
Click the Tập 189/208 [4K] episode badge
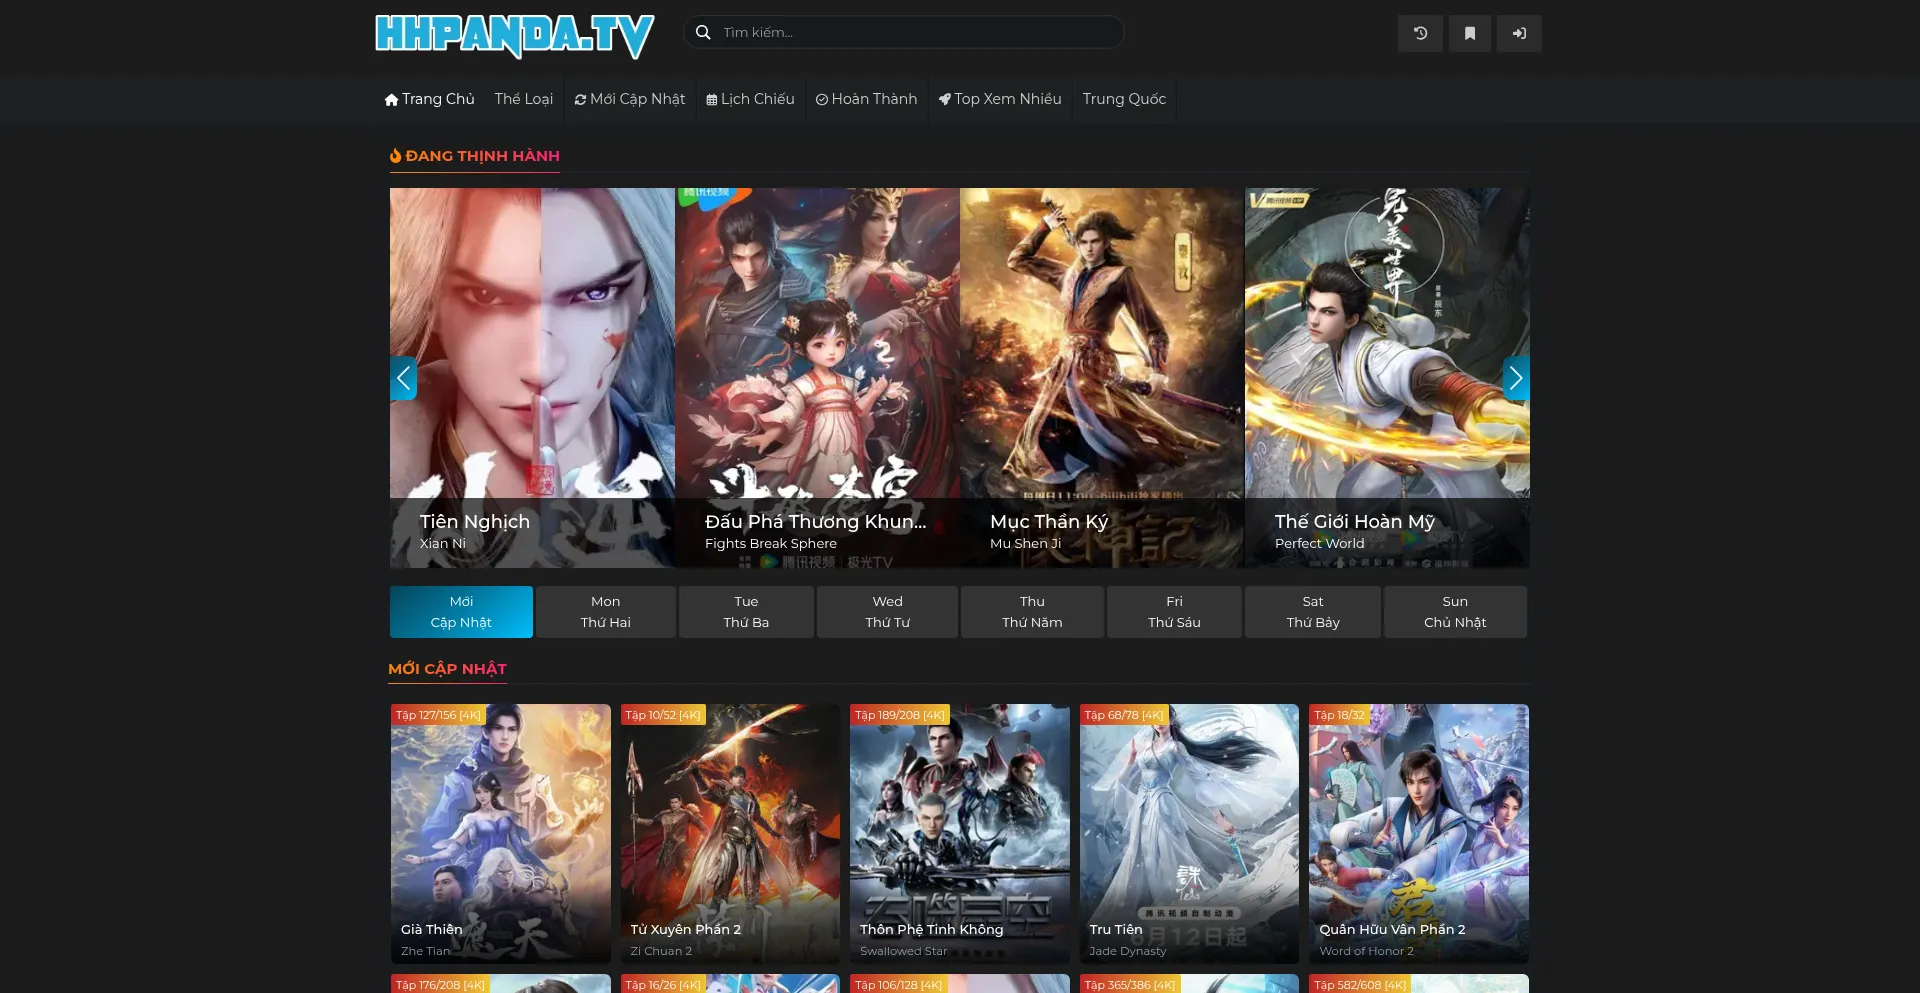point(899,715)
